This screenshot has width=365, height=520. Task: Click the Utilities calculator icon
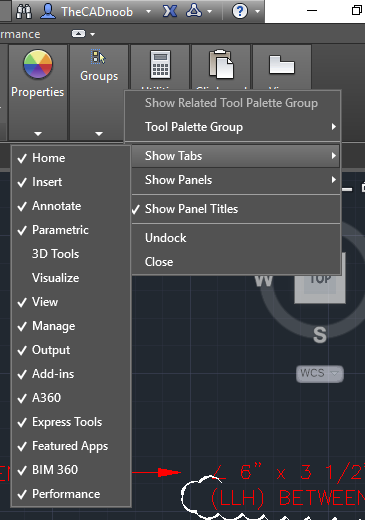(160, 64)
